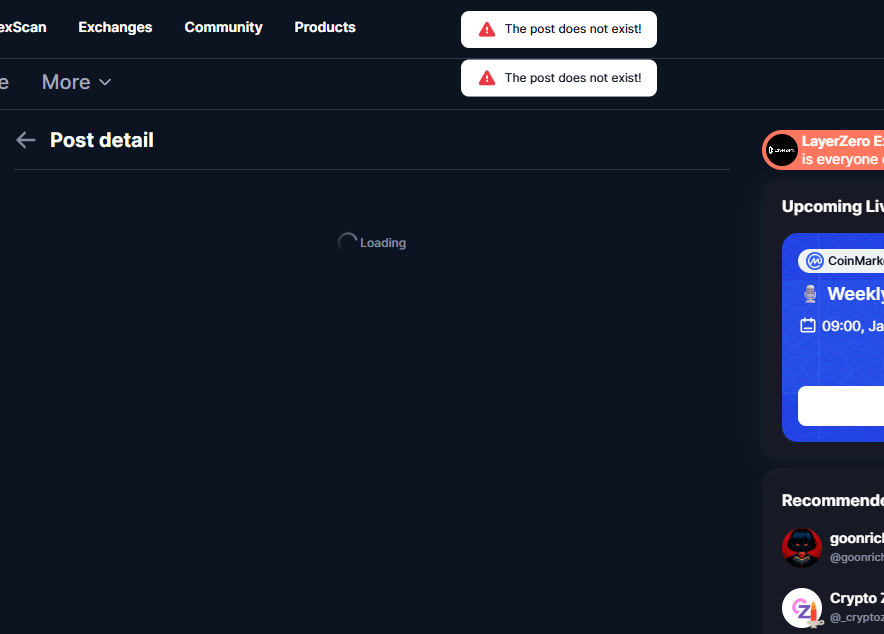Open goonrich's avatar
Screen dimensions: 884x634
(802, 548)
